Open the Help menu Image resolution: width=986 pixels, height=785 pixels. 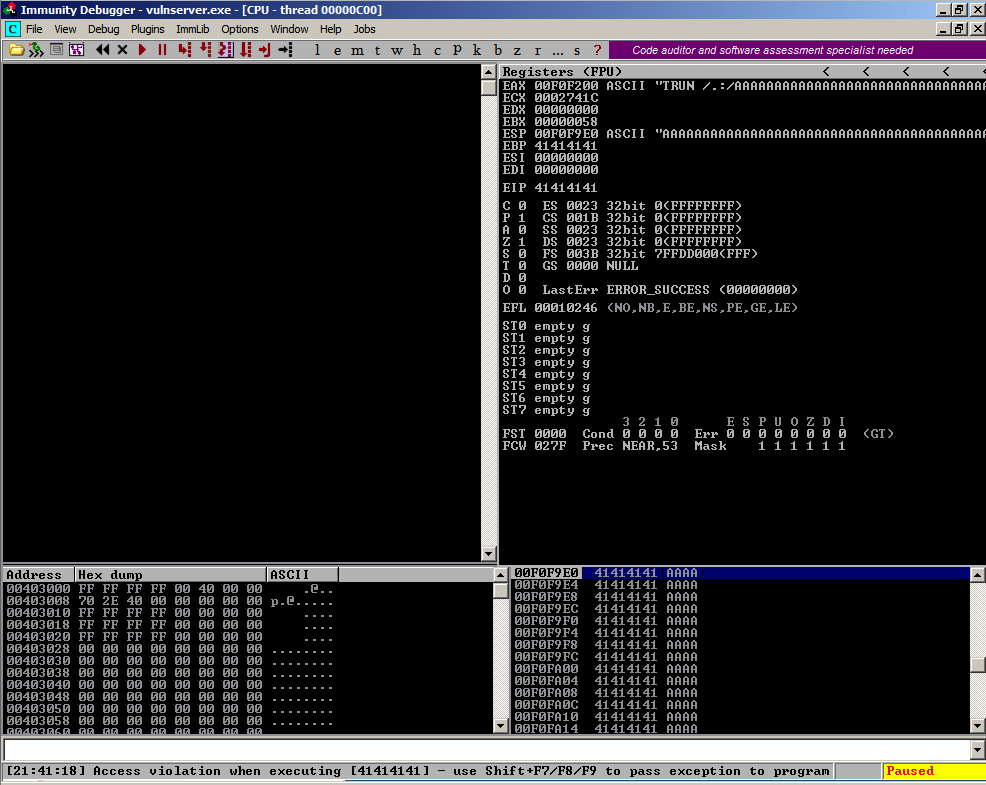[x=330, y=29]
